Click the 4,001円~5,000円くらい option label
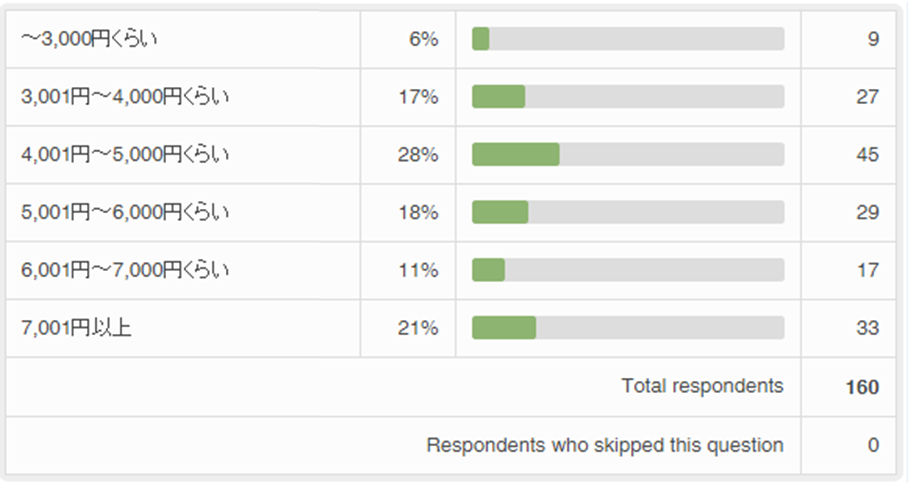 125,155
